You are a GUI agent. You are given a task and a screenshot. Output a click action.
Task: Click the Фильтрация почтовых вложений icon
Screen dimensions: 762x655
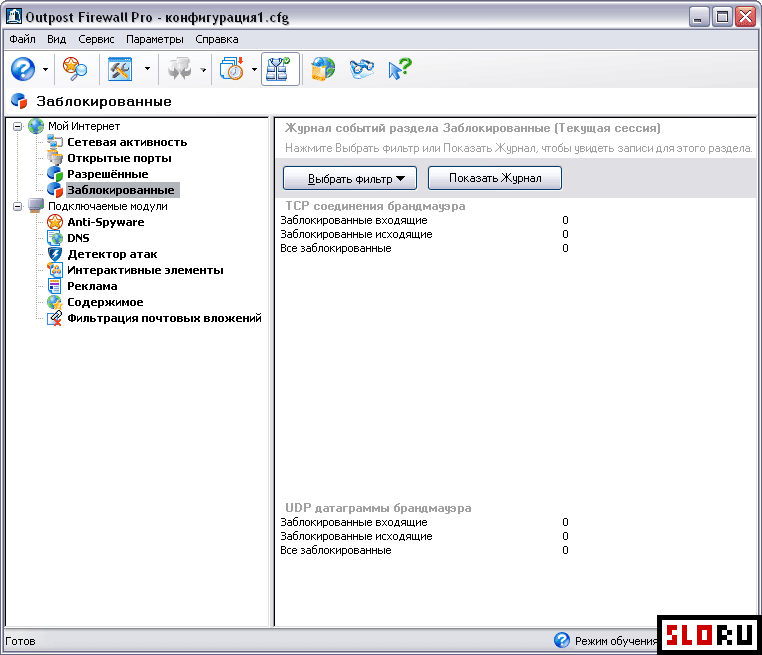click(55, 318)
